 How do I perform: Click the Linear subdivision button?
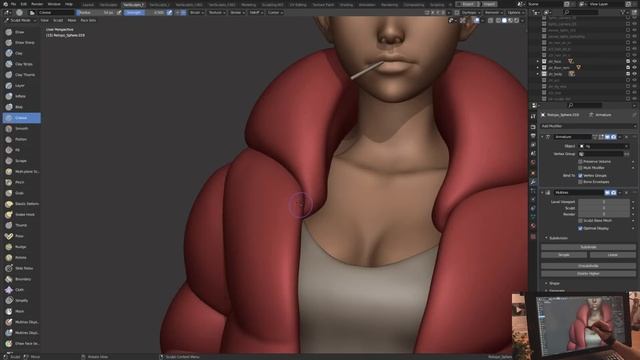[613, 255]
